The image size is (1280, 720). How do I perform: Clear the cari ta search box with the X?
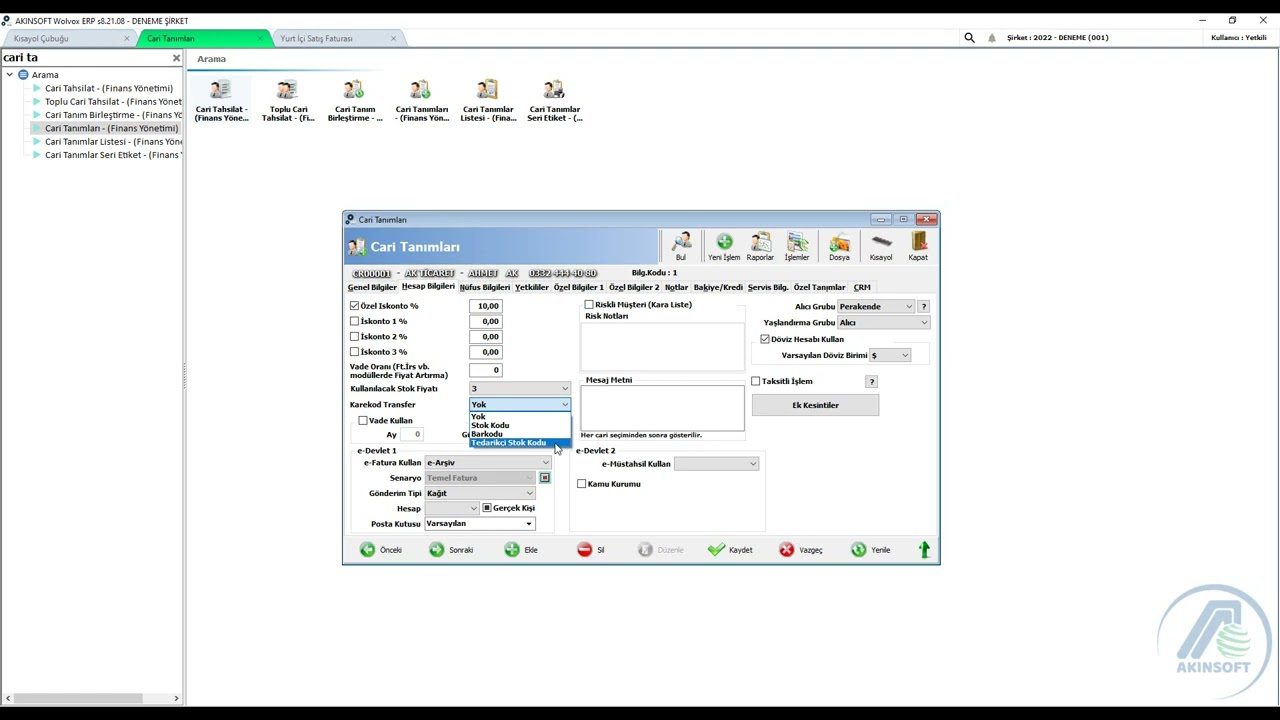point(176,58)
